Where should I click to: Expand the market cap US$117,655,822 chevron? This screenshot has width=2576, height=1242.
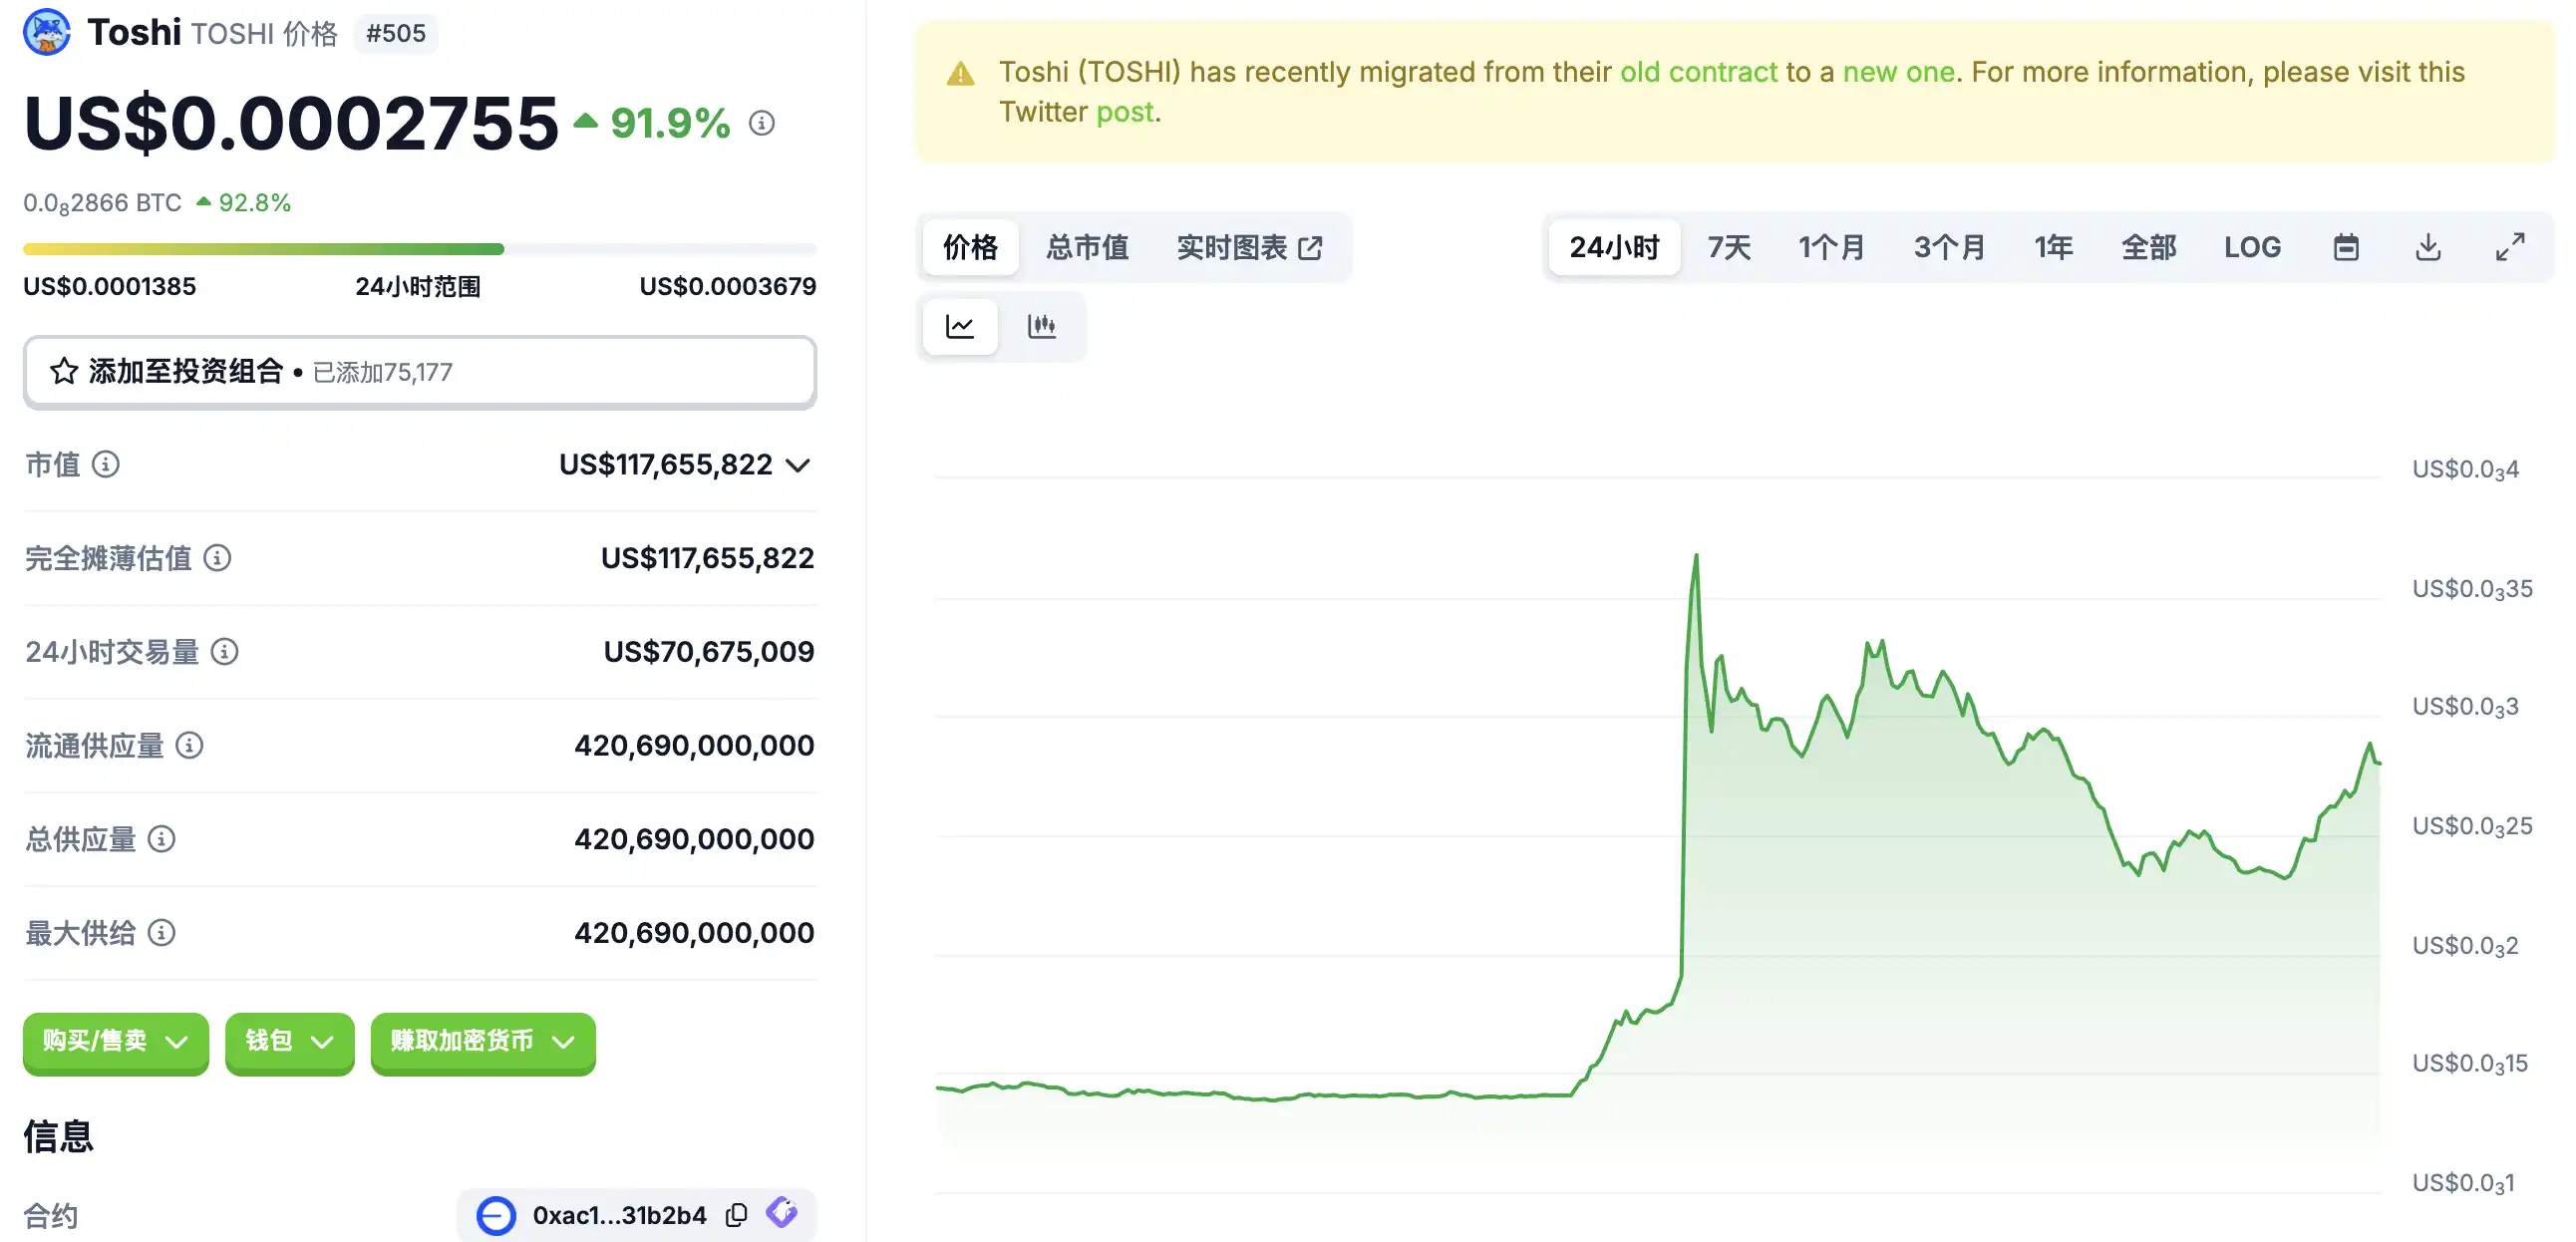[x=797, y=465]
